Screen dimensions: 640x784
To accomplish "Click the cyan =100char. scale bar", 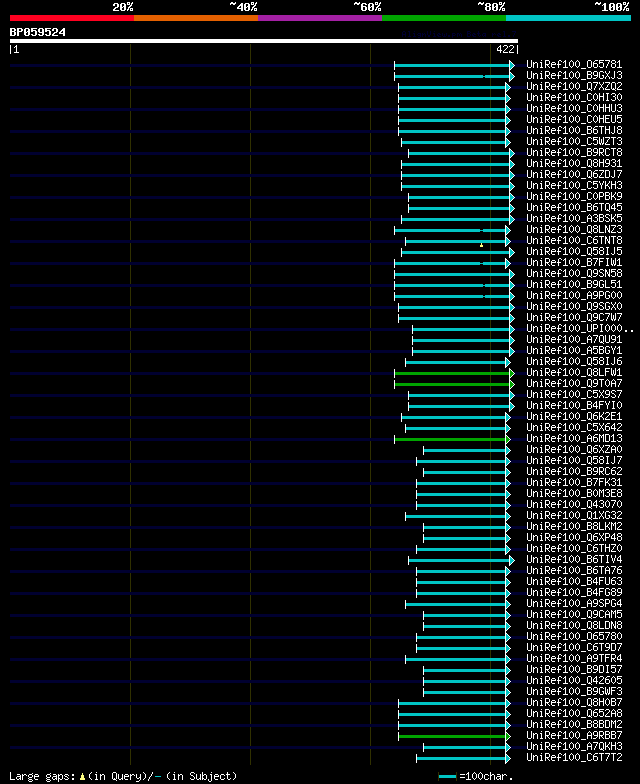I will pos(448,776).
